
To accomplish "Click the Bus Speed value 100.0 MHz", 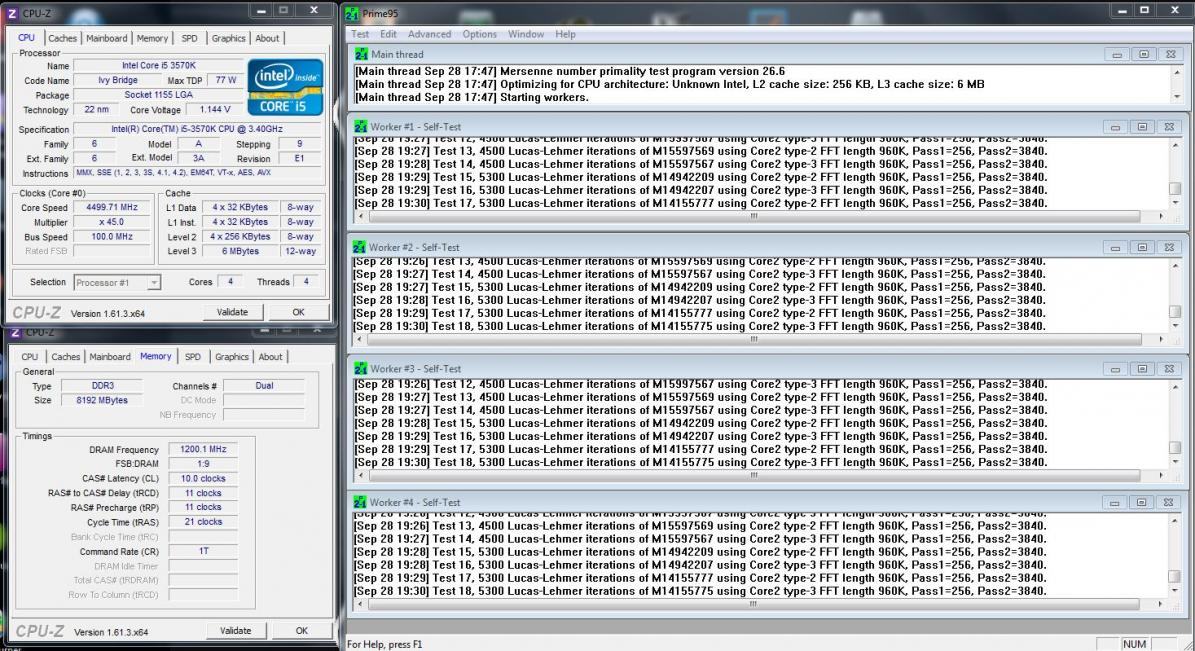I will [x=112, y=236].
